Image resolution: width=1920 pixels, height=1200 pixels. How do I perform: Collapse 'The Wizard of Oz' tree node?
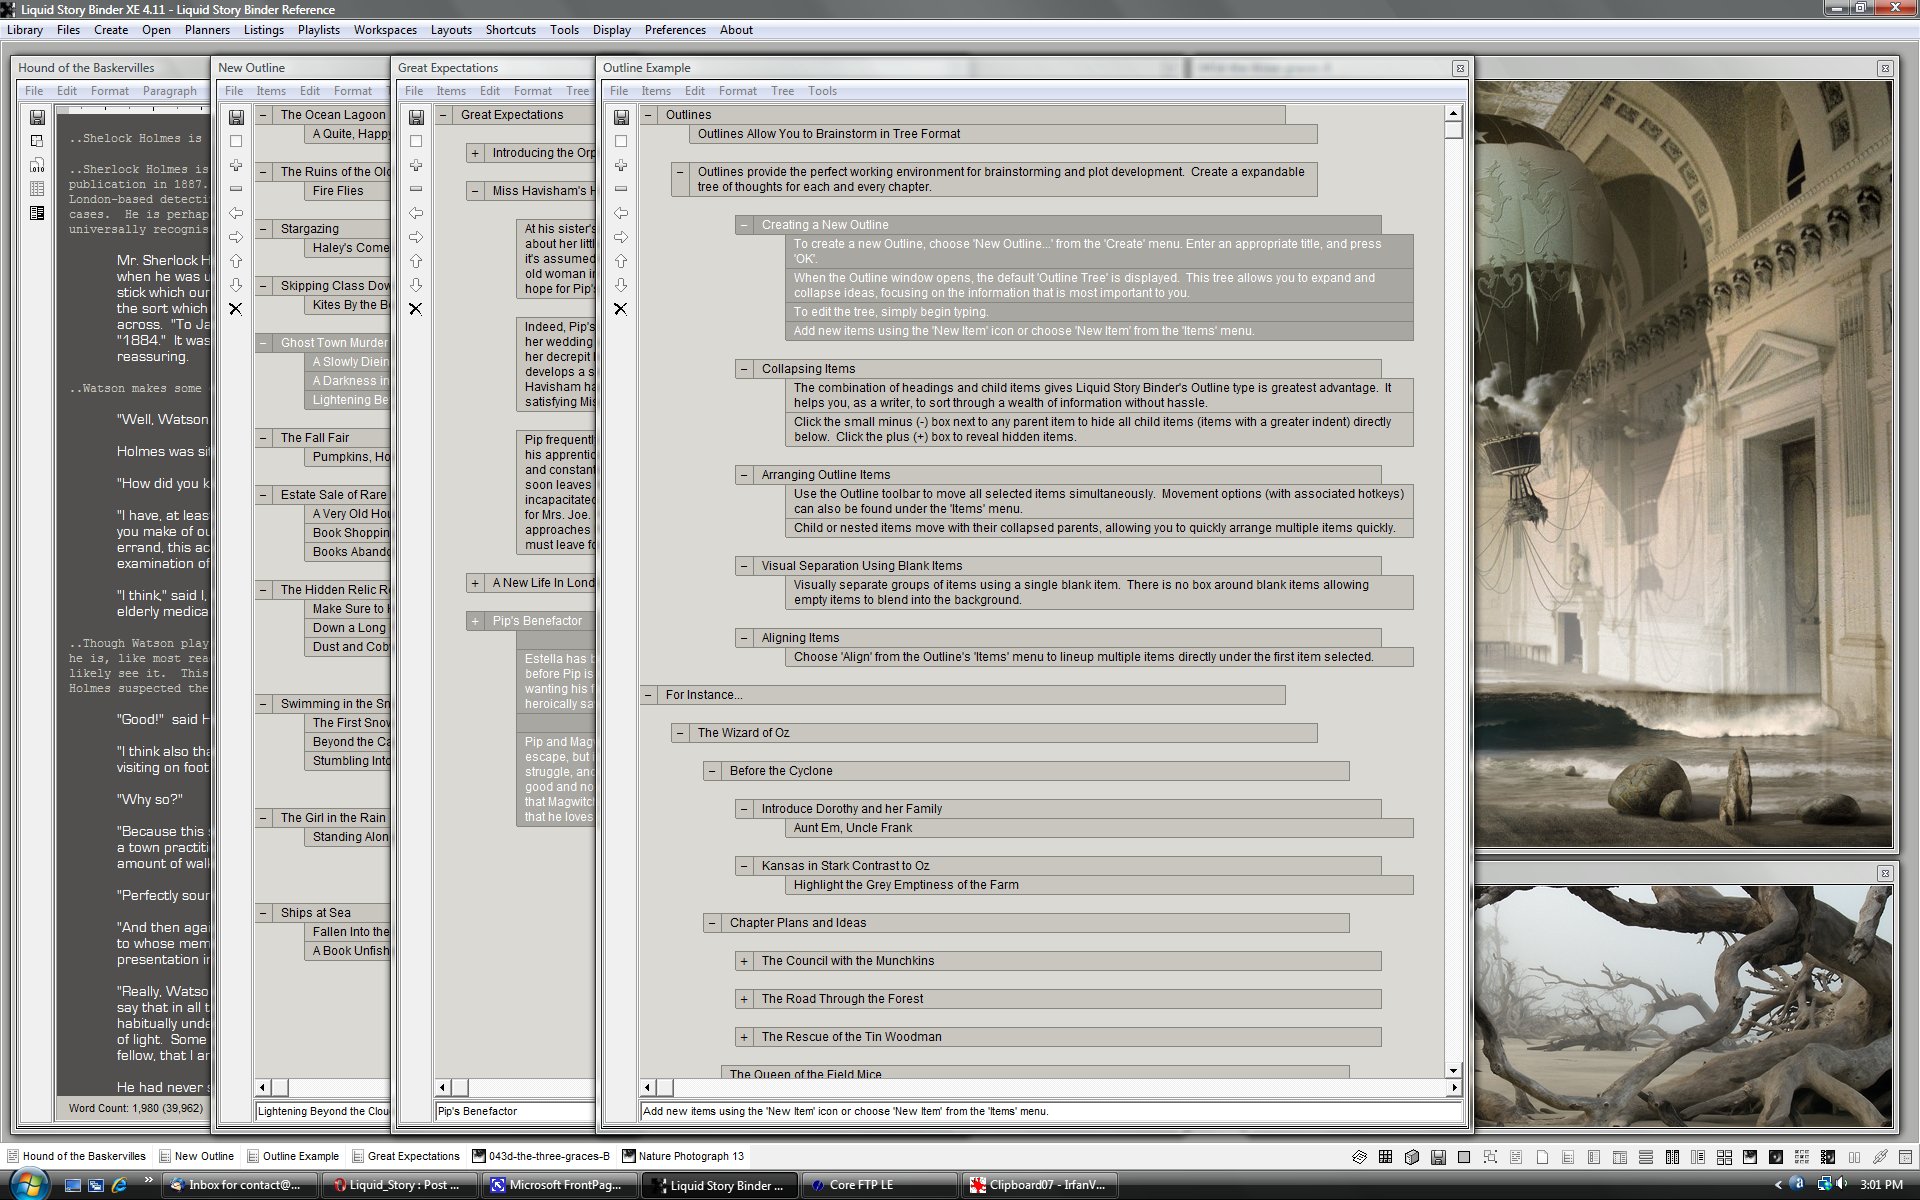click(680, 733)
